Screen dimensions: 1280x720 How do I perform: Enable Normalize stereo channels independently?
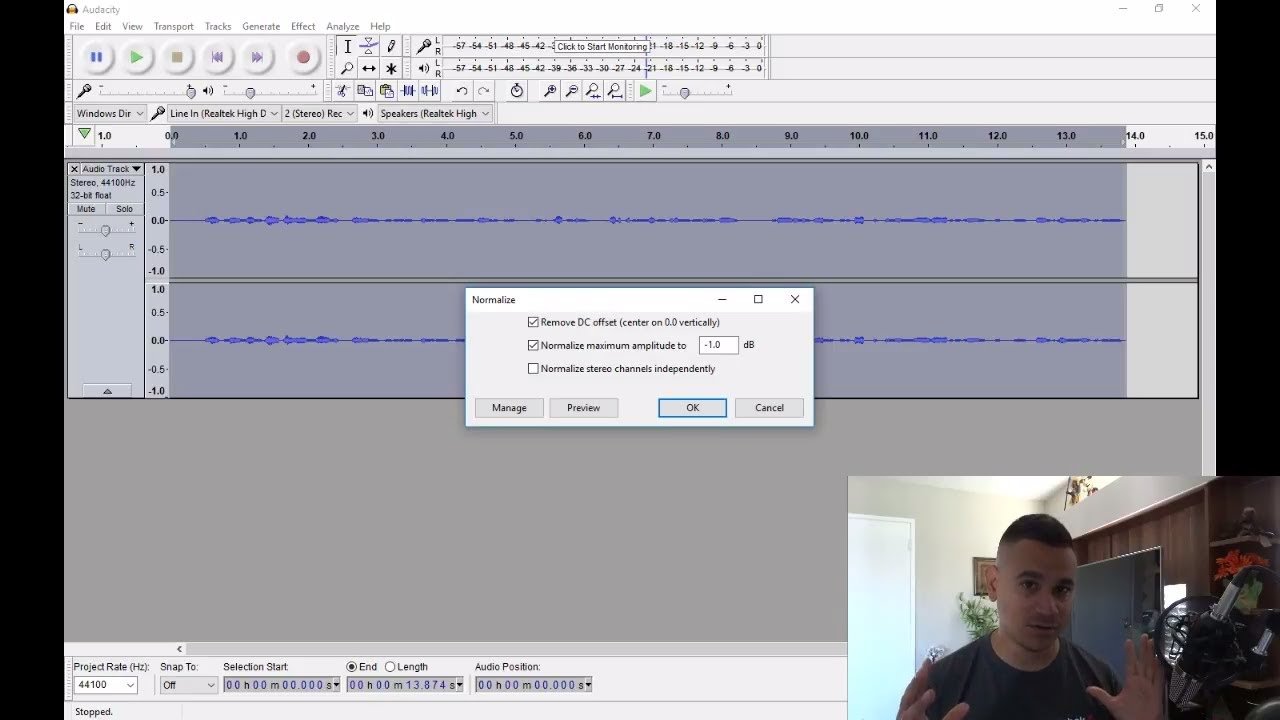(533, 369)
